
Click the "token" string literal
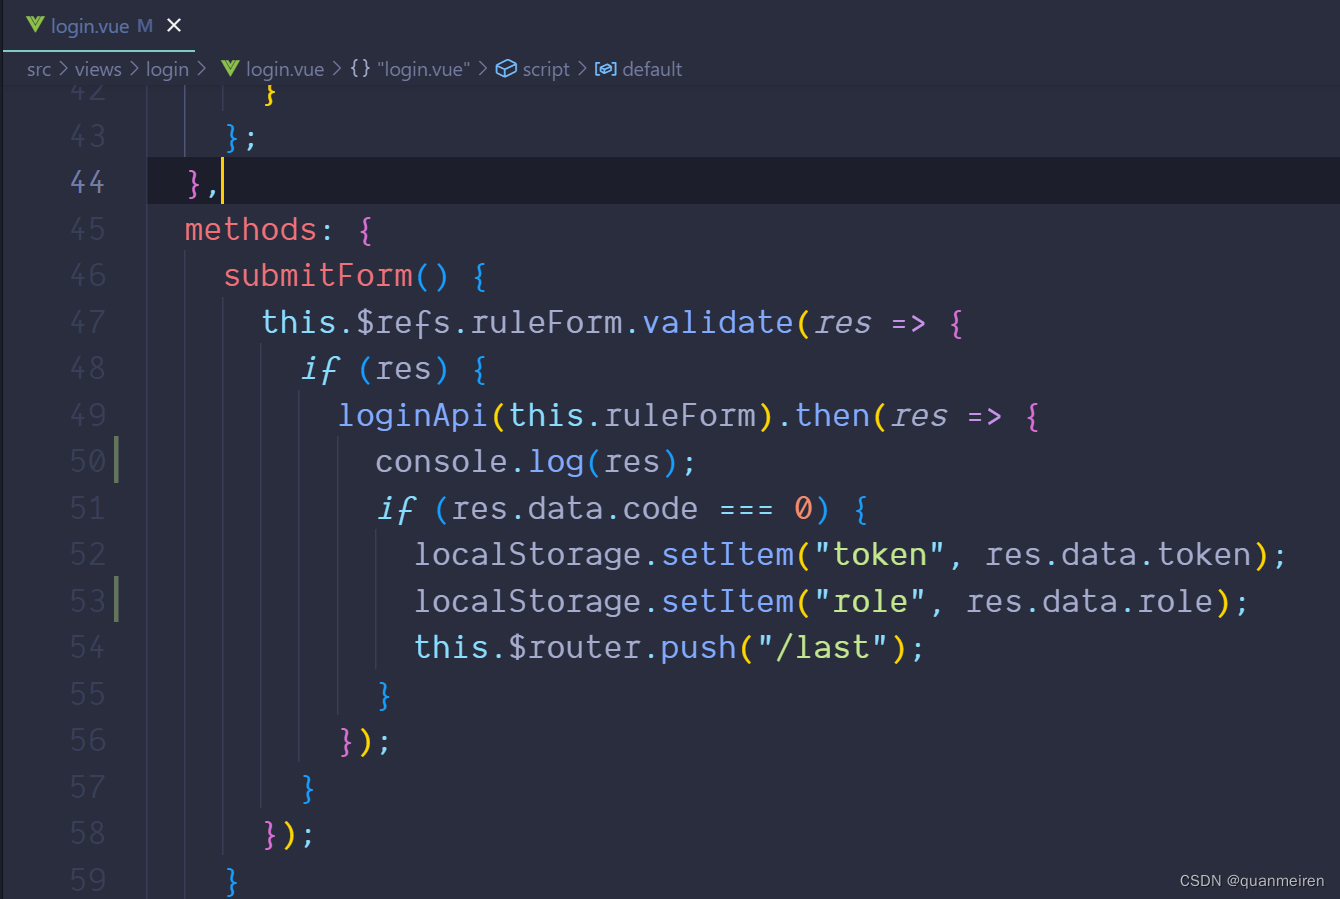879,554
